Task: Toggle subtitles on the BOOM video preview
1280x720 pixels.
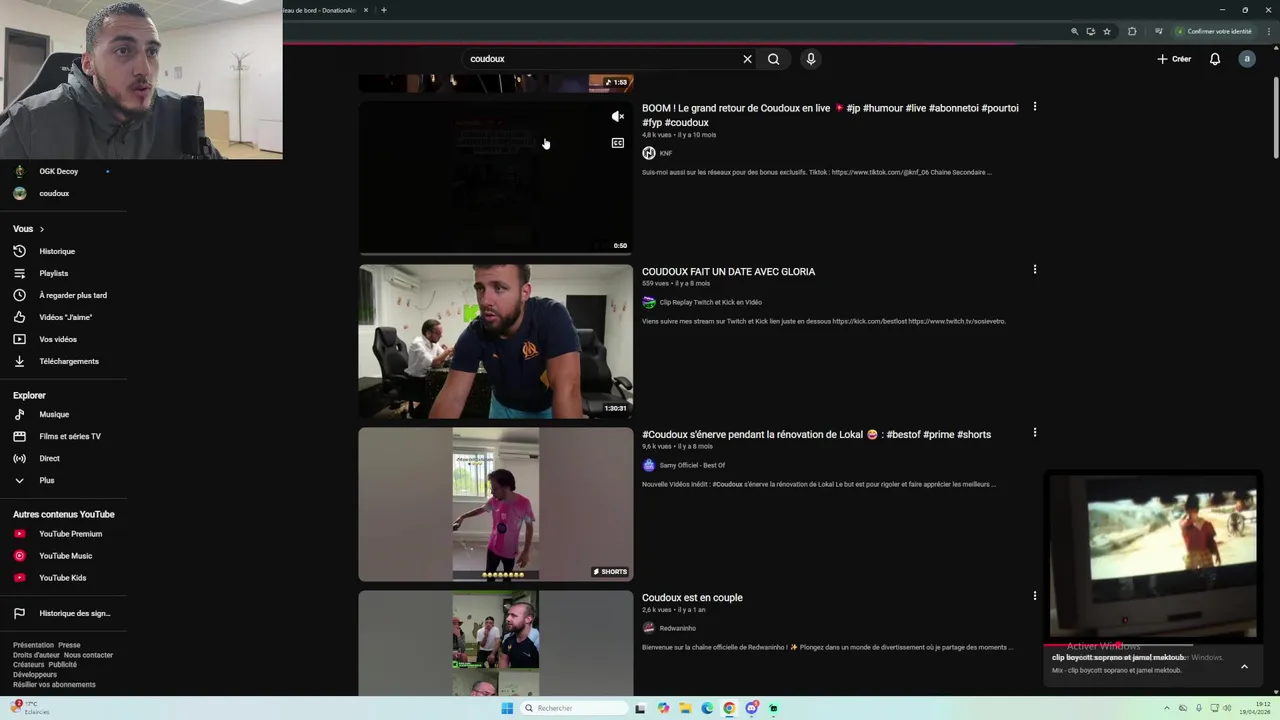Action: click(x=618, y=143)
